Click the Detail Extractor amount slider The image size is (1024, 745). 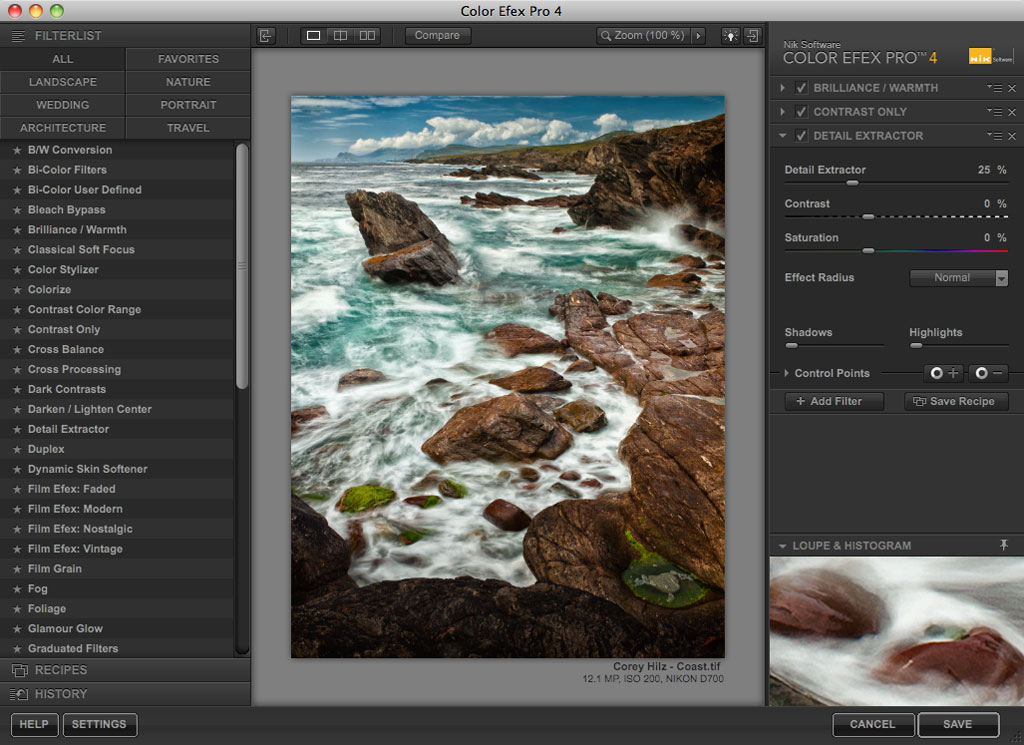pos(852,183)
